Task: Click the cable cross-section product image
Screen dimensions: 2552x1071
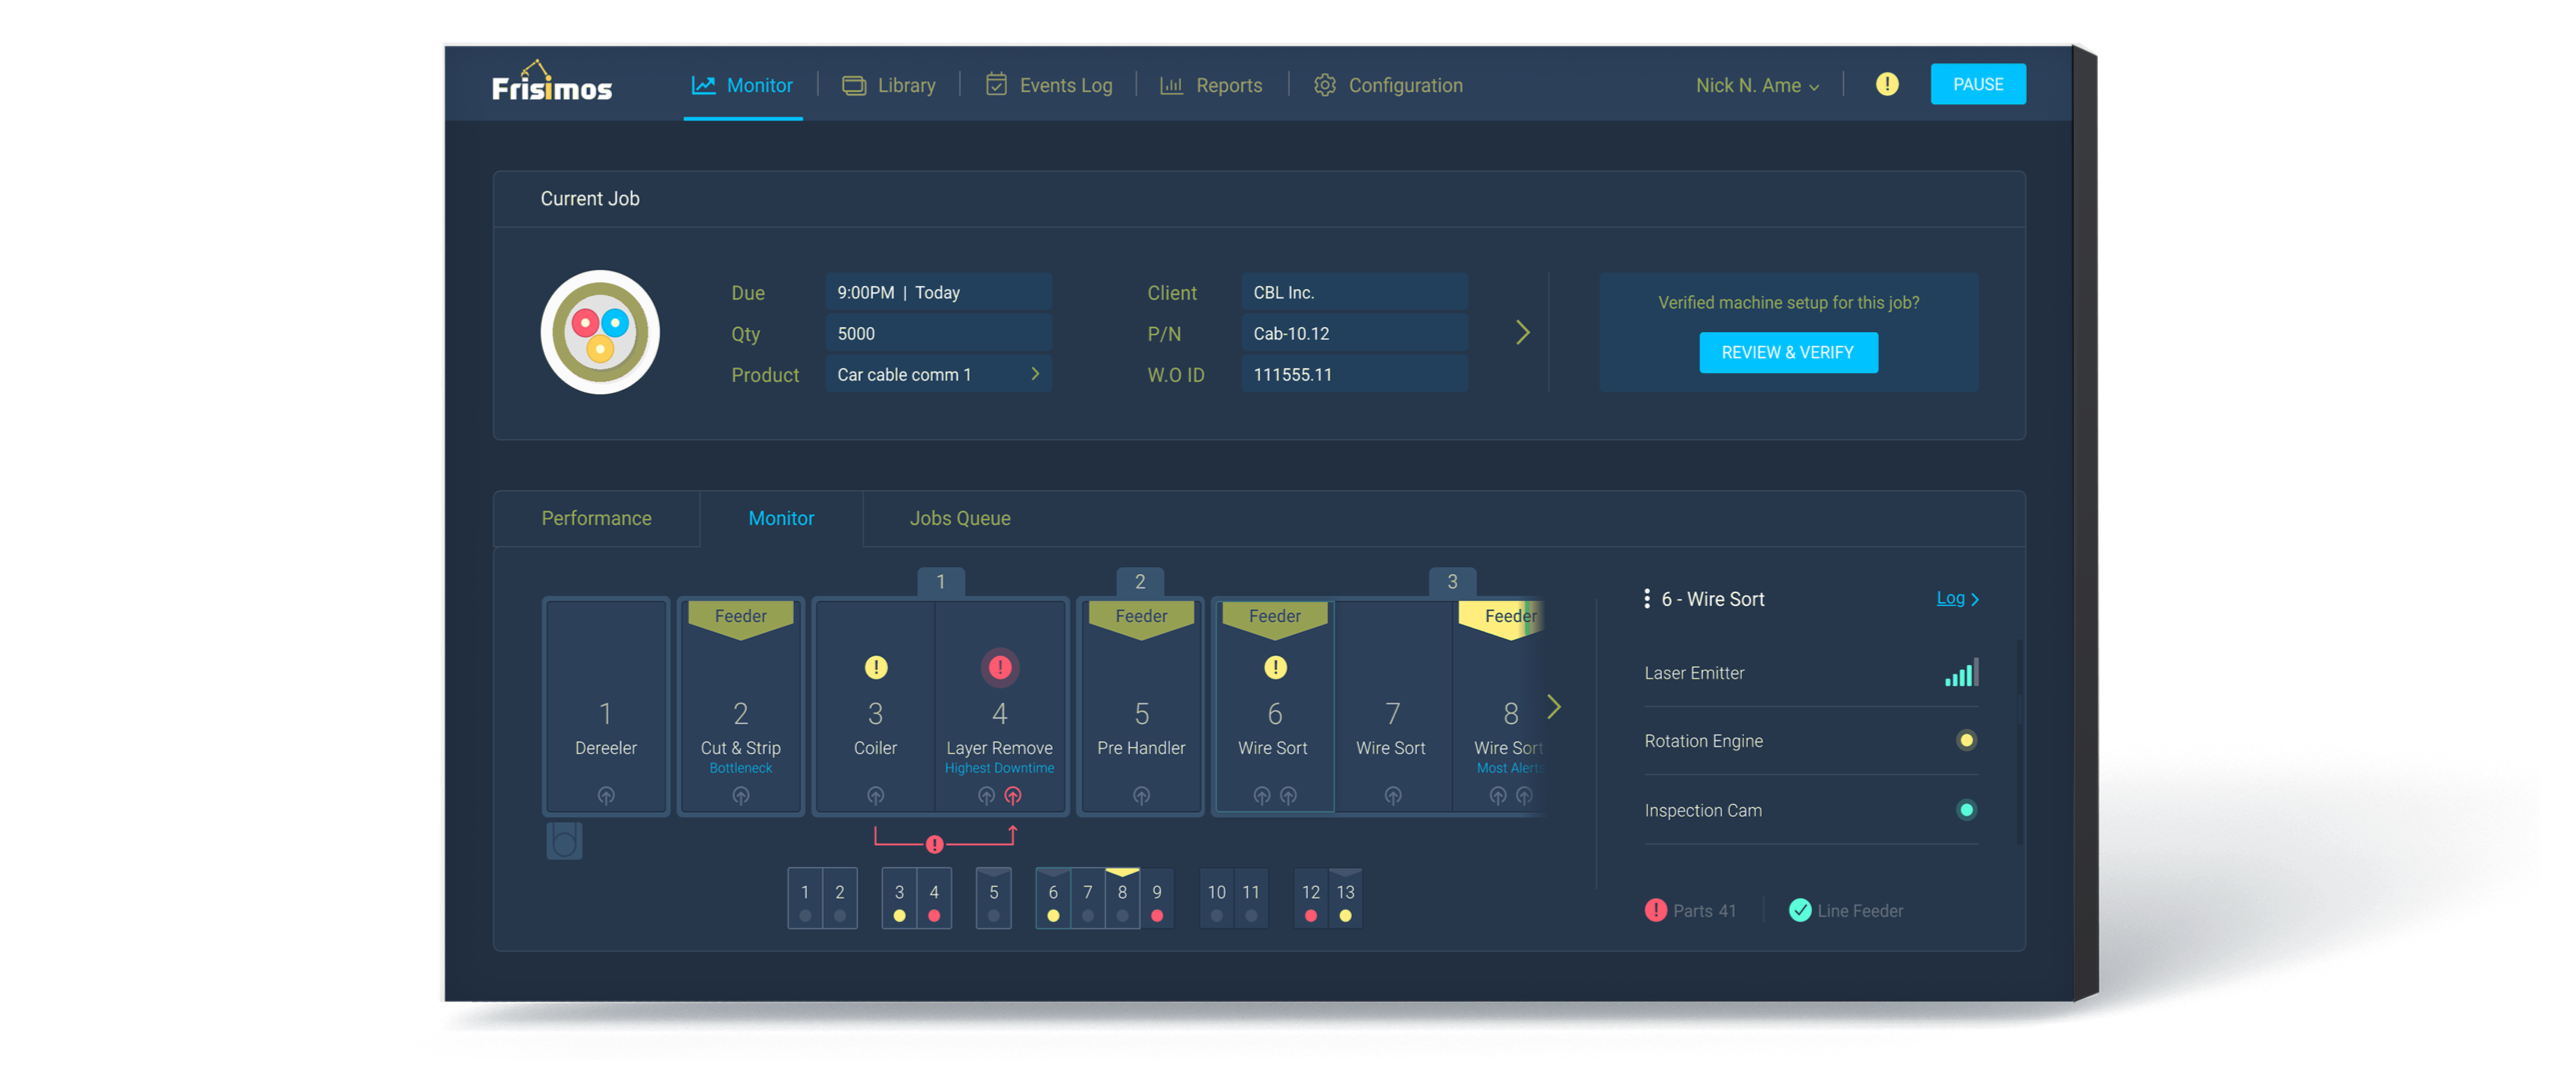Action: (x=600, y=332)
